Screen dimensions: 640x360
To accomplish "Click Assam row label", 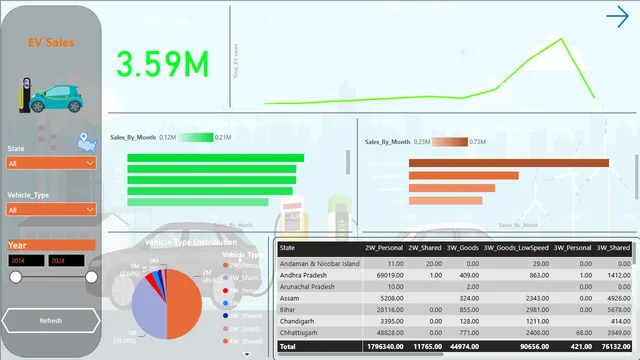I will click(x=289, y=298).
